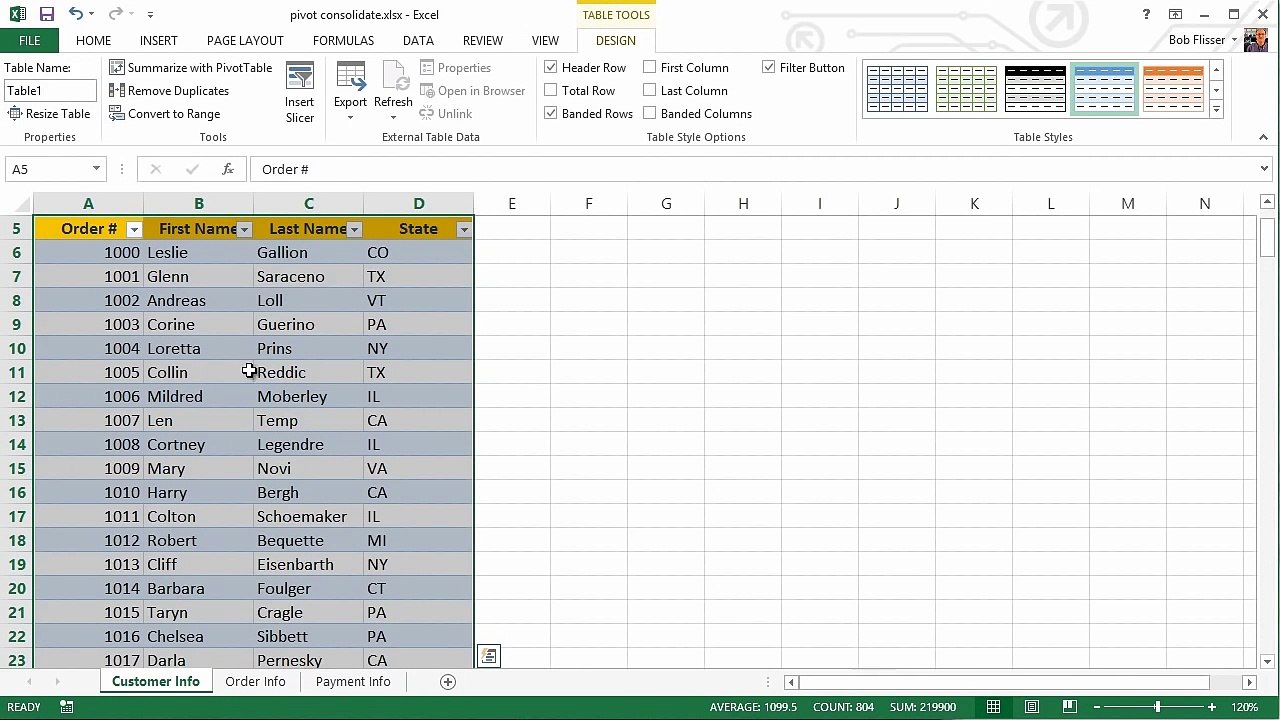Open Excel Help question mark
The height and width of the screenshot is (720, 1280).
click(1146, 14)
